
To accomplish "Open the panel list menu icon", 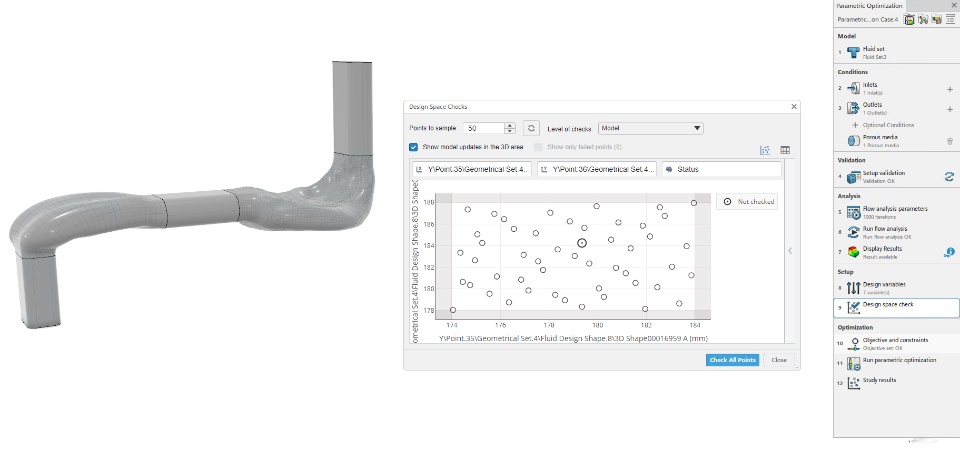I will 950,20.
